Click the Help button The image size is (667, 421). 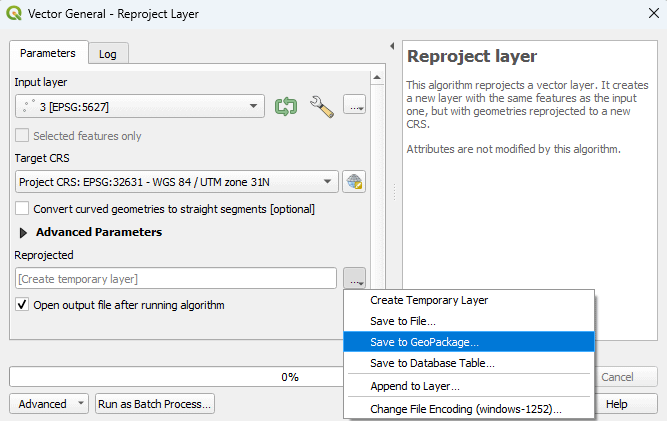[616, 404]
